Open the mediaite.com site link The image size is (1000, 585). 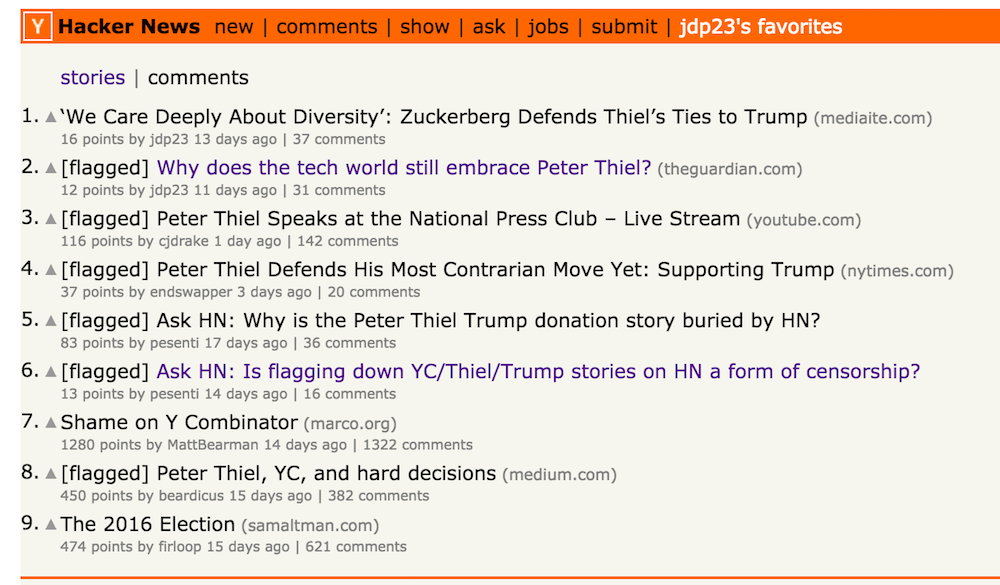[872, 118]
